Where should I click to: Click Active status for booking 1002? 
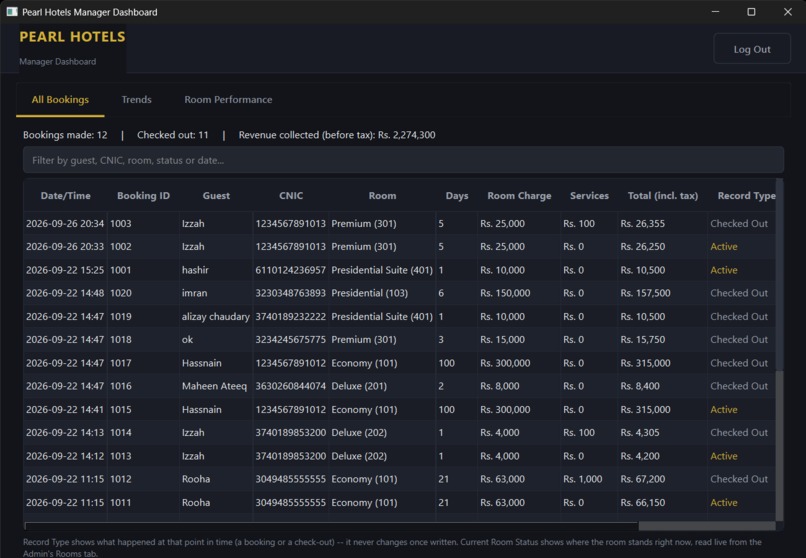[724, 247]
